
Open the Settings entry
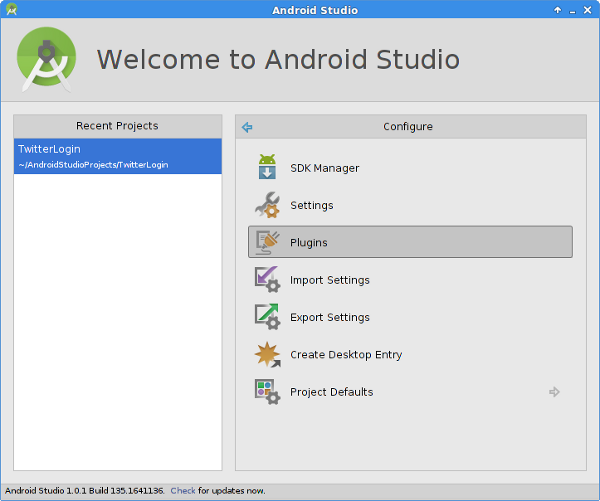(410, 205)
